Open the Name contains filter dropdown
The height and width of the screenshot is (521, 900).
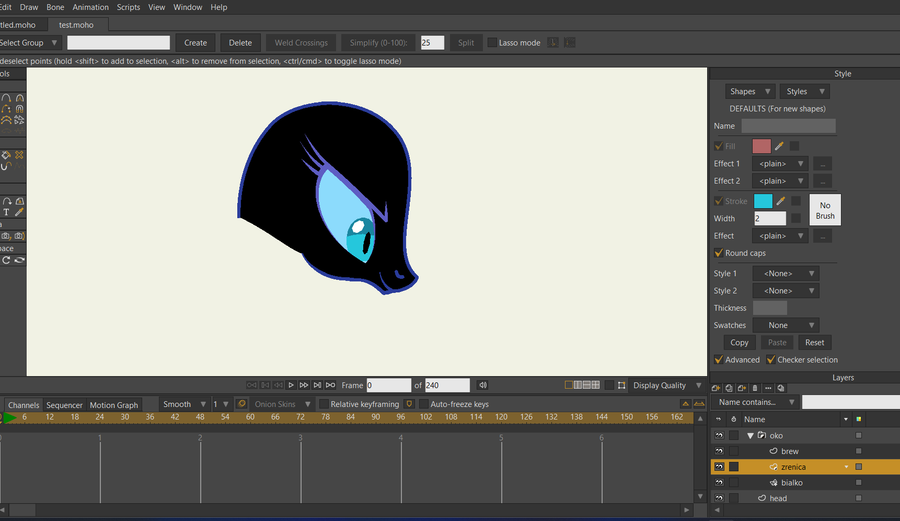[x=755, y=402]
